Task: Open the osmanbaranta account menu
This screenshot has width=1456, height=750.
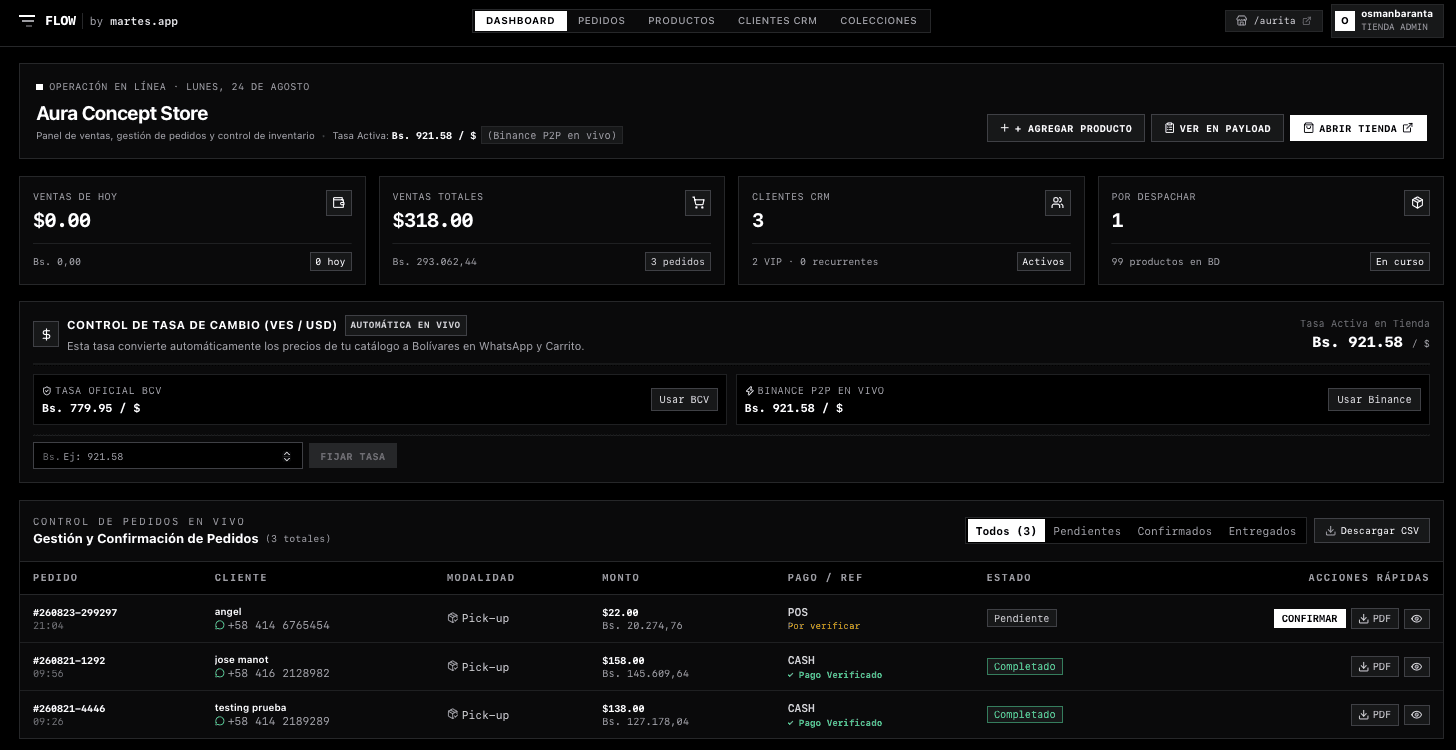Action: (1386, 20)
